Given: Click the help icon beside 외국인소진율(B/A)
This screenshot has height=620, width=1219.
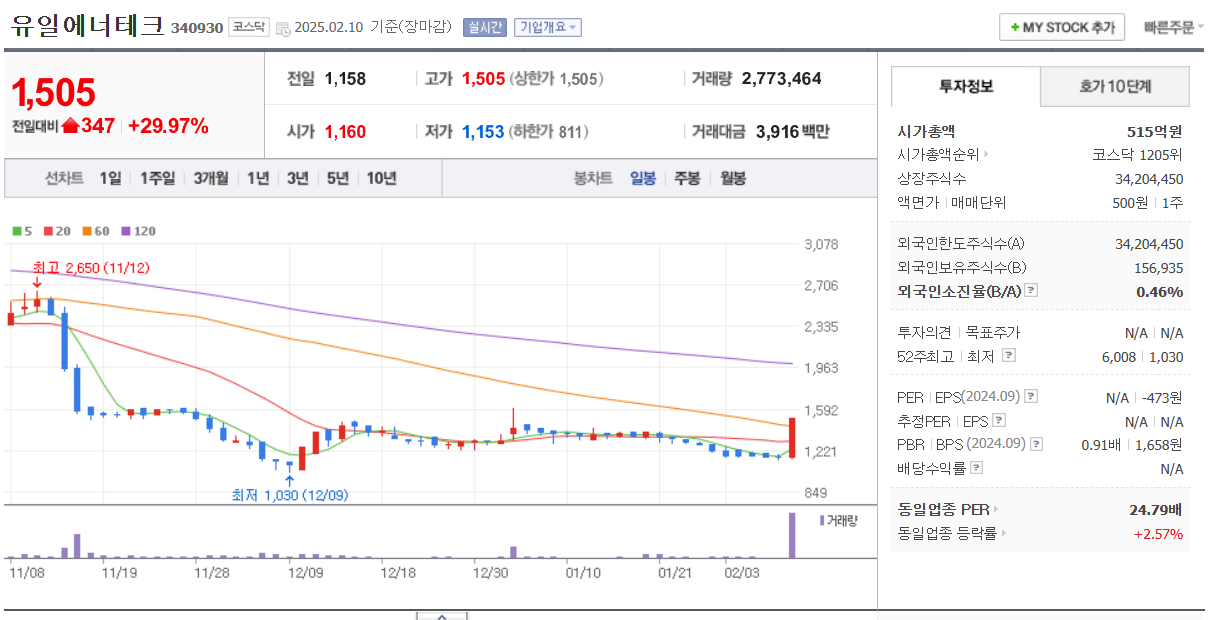Looking at the screenshot, I should pos(1031,291).
